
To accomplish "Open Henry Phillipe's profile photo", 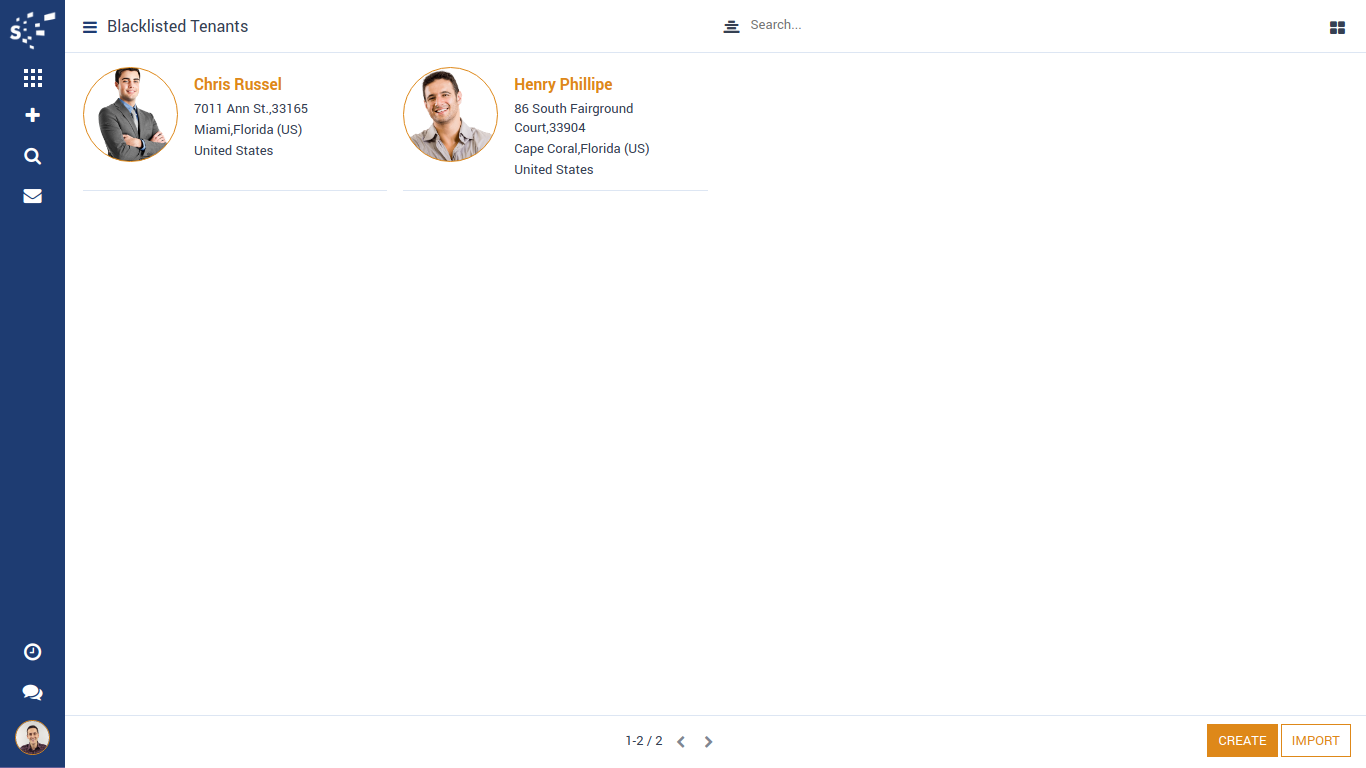I will pos(450,115).
